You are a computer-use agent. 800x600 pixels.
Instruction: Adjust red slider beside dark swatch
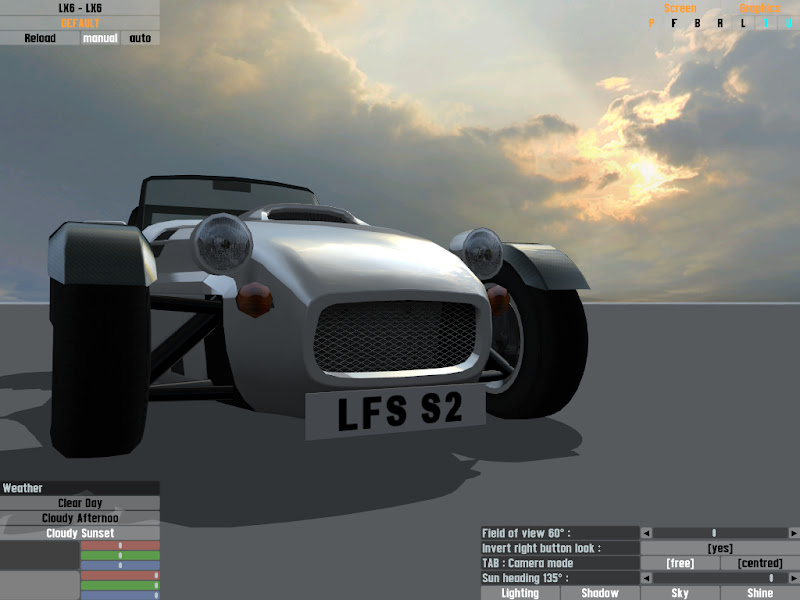[120, 545]
